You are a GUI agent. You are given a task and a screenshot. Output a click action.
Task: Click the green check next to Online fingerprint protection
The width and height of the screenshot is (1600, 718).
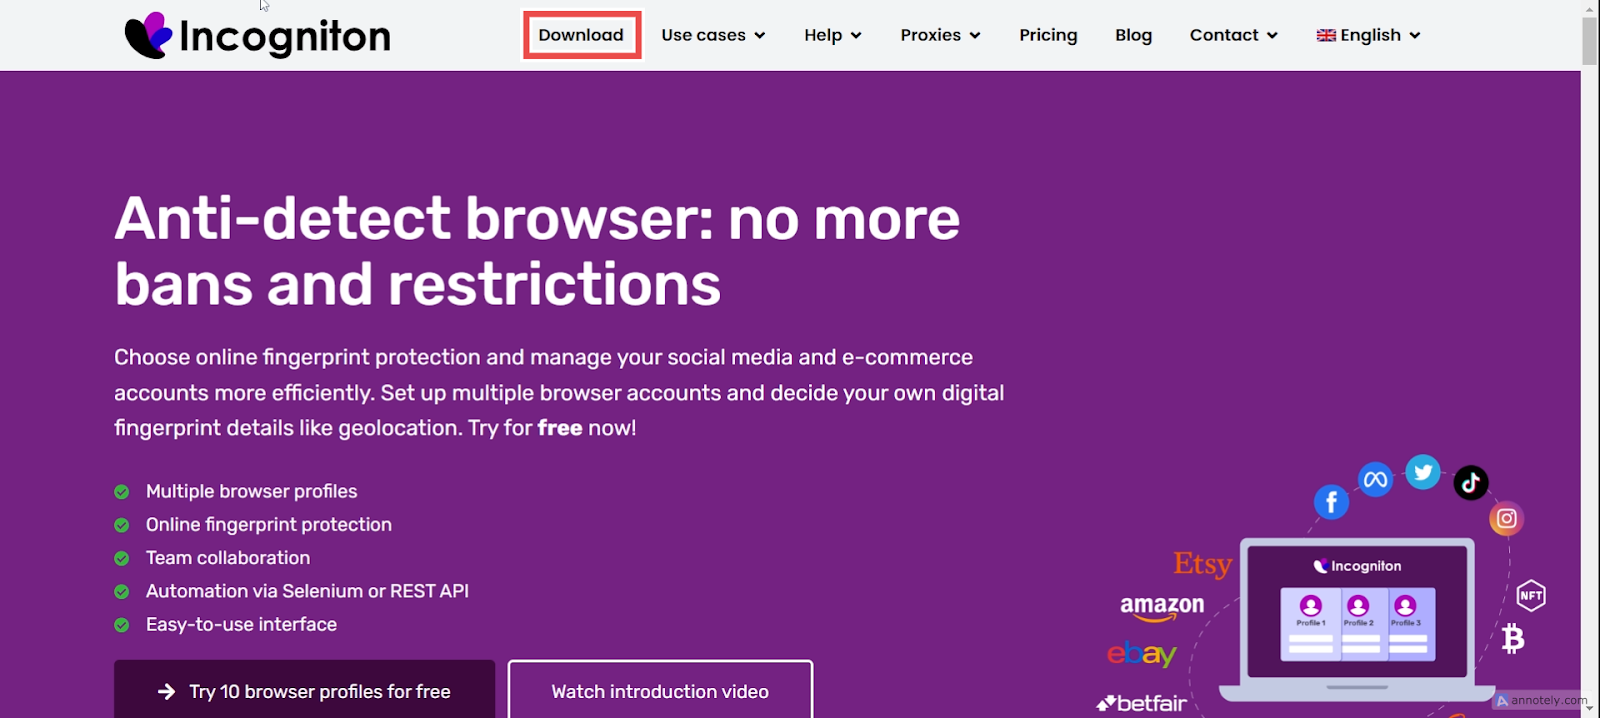pos(122,525)
